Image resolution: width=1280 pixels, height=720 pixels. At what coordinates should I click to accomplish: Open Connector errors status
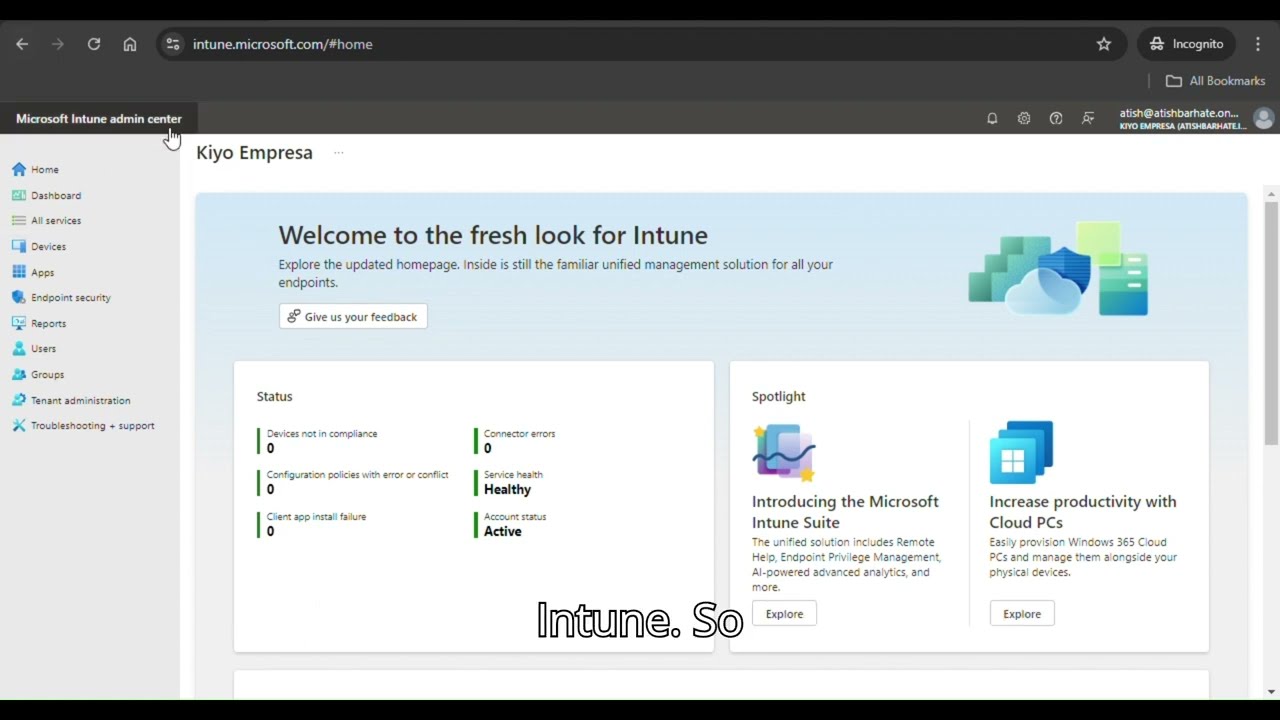click(515, 441)
